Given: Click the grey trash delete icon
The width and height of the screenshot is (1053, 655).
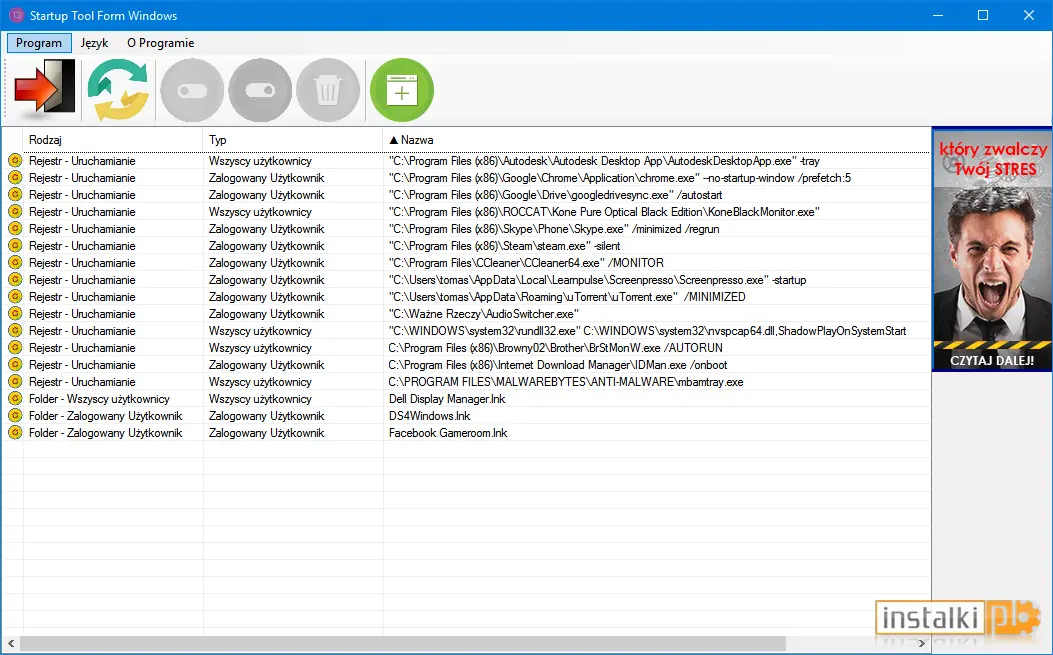Looking at the screenshot, I should click(328, 90).
